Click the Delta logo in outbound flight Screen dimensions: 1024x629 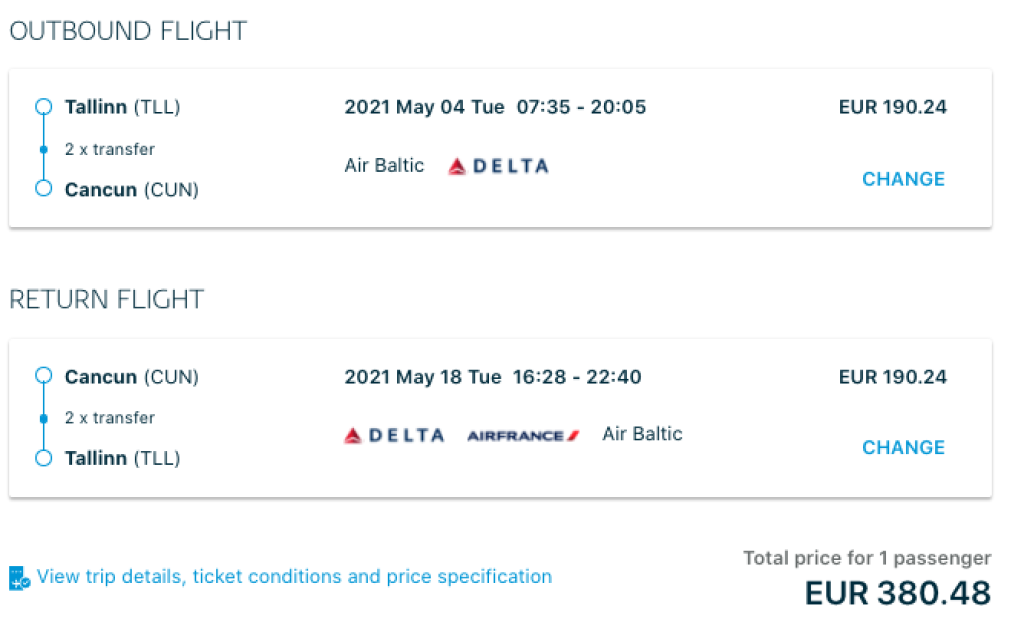[498, 166]
